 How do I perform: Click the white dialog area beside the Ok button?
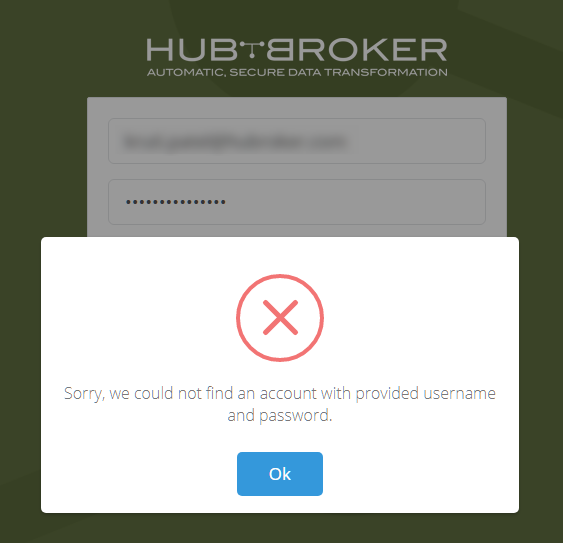[x=413, y=474]
